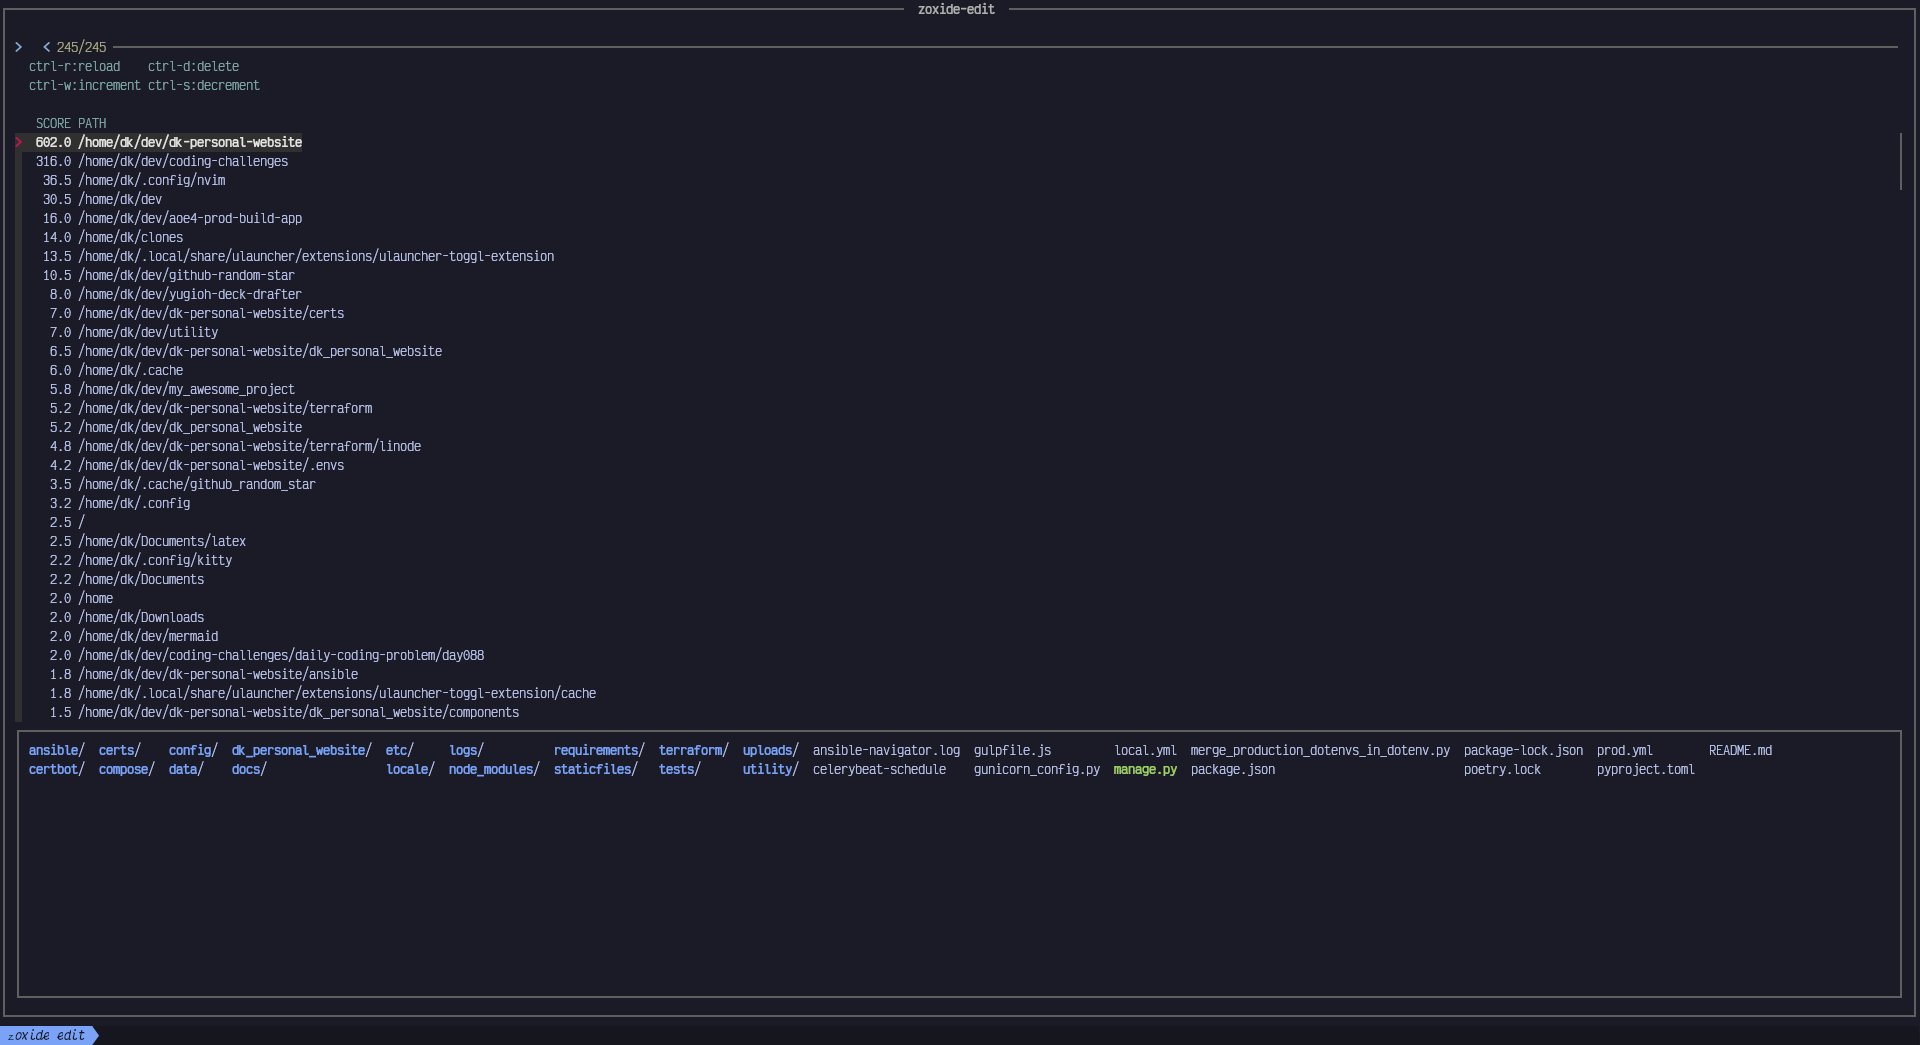The height and width of the screenshot is (1045, 1920).
Task: Select the ulauncher-toggl-extension path entry
Action: click(316, 256)
